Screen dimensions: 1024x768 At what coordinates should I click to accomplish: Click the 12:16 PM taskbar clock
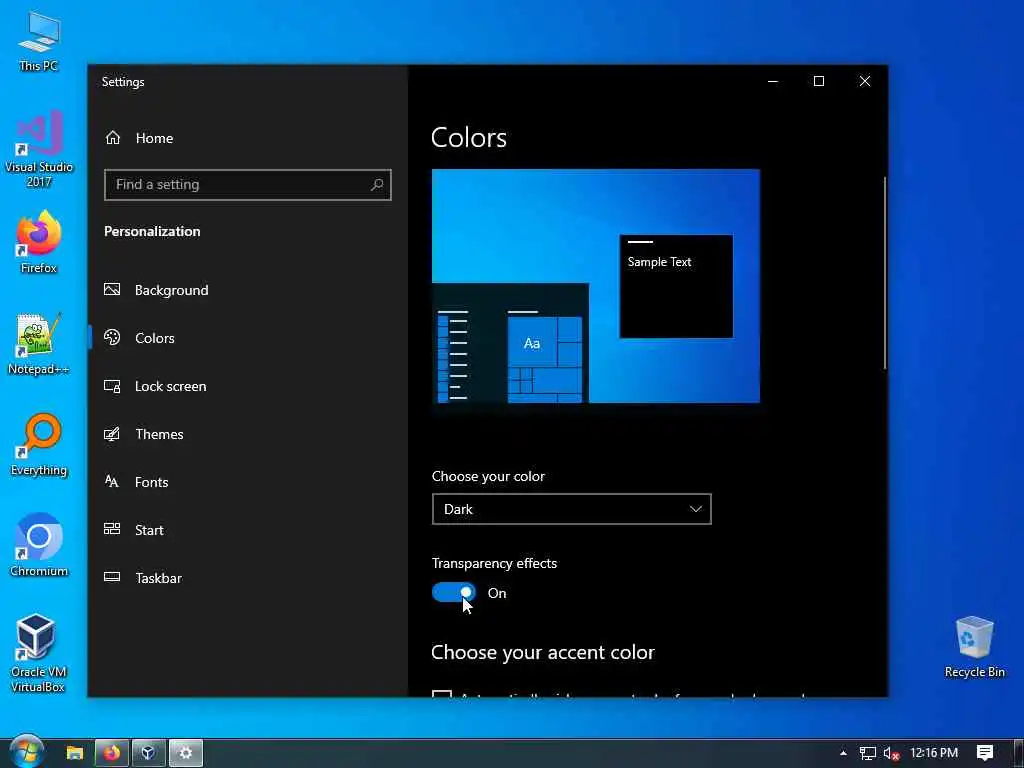pos(934,753)
